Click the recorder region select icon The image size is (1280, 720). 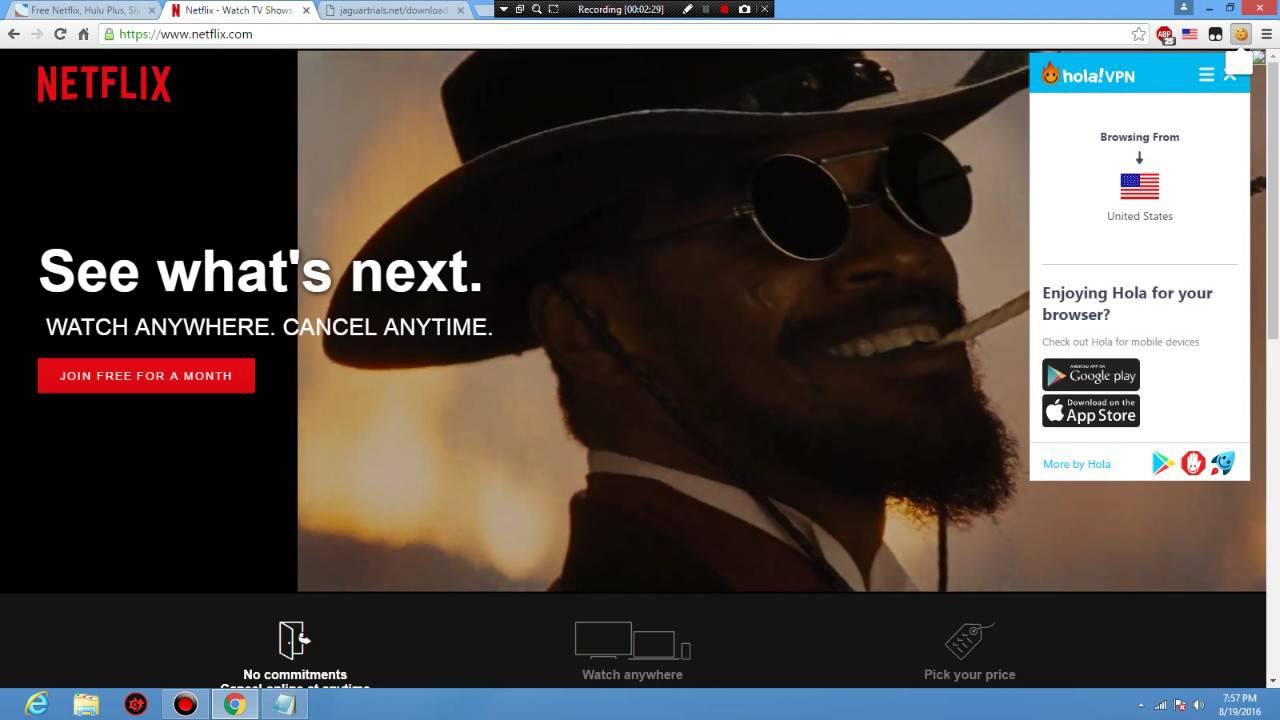(x=553, y=9)
